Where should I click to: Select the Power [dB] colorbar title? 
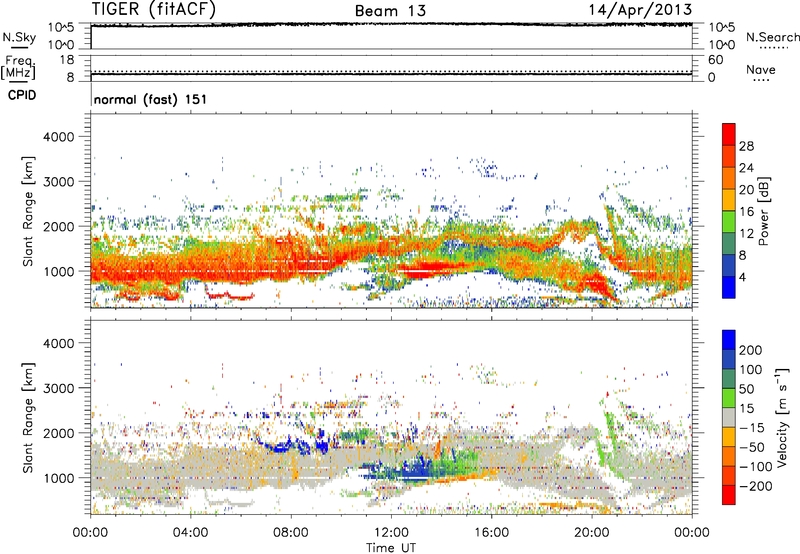click(764, 211)
